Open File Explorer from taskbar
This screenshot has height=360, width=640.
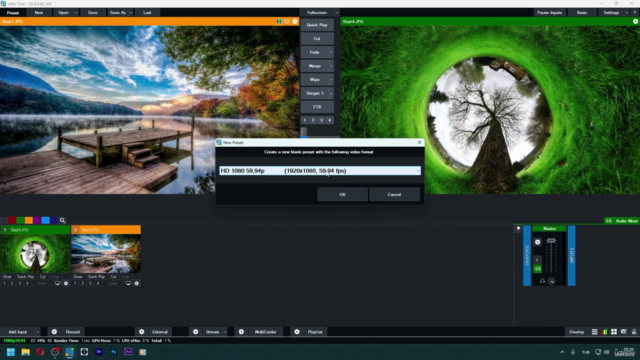(25, 352)
